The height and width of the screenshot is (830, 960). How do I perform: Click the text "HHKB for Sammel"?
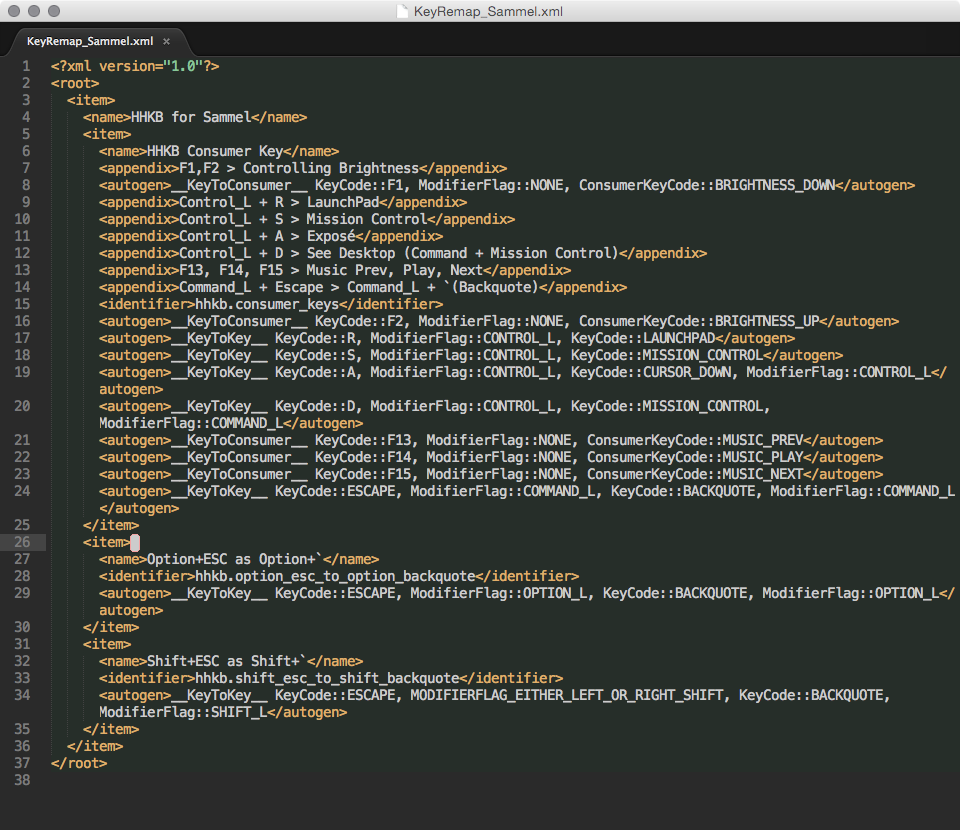pyautogui.click(x=191, y=117)
